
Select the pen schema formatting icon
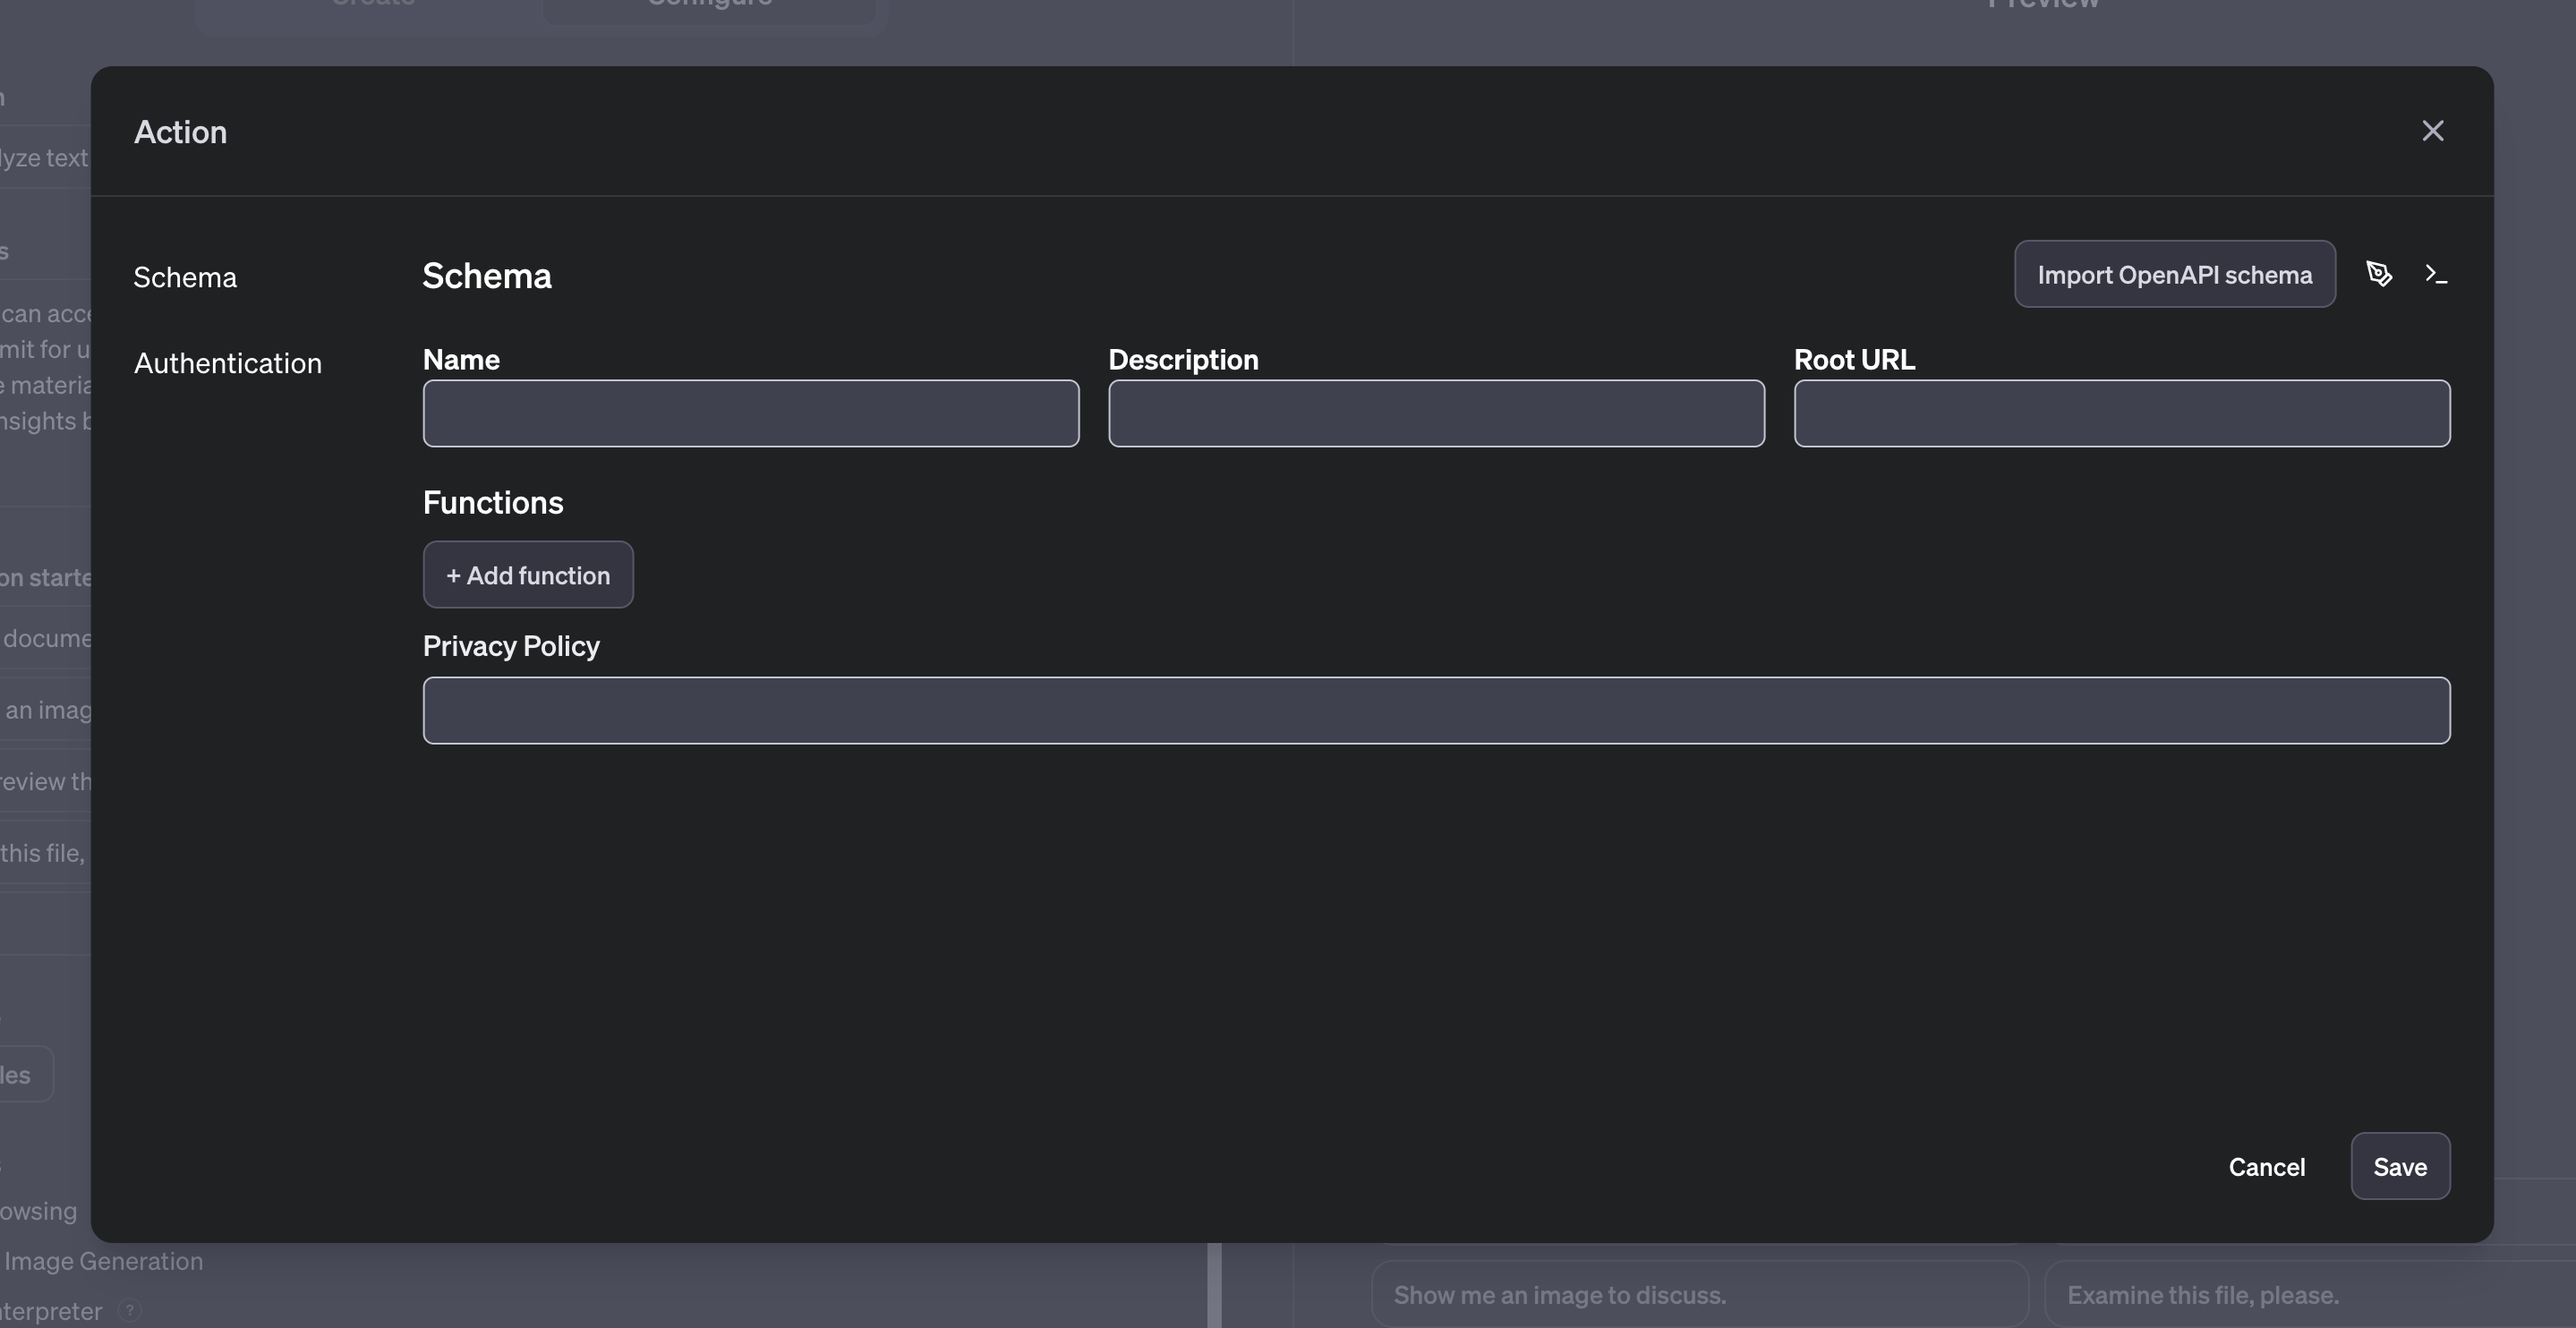pos(2381,273)
